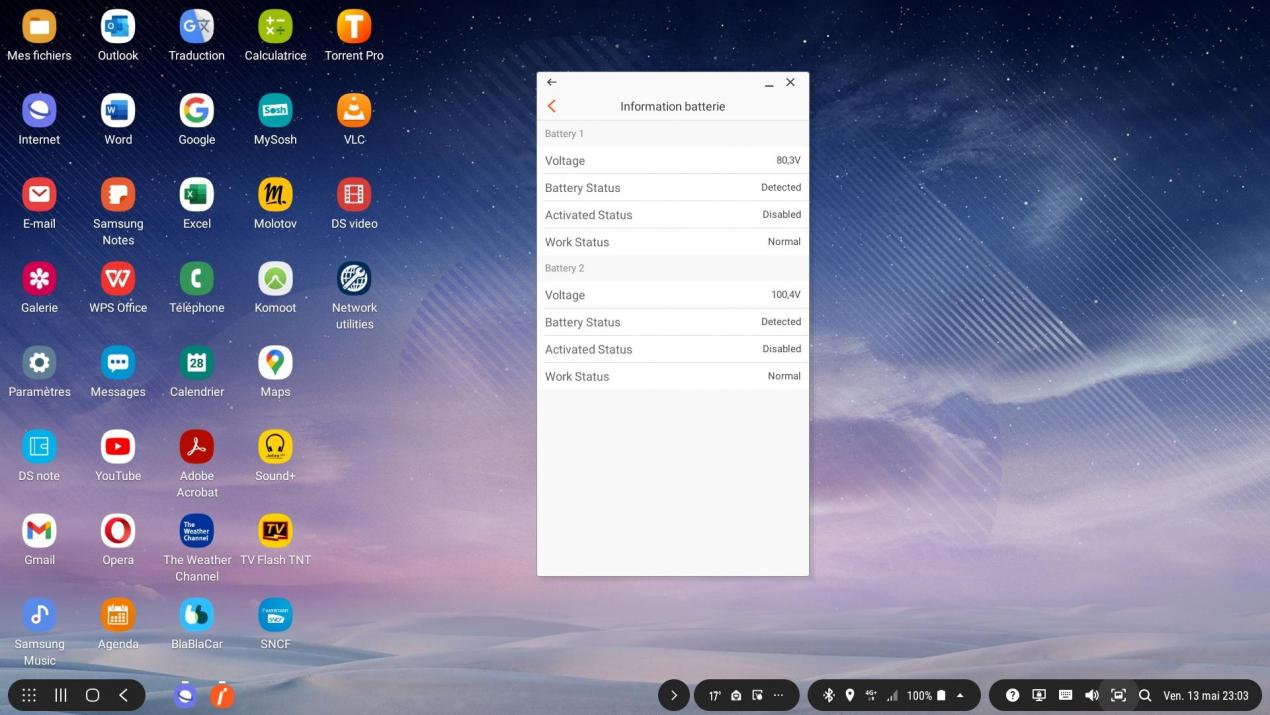This screenshot has width=1270, height=715.
Task: Launch WPS Office
Action: (118, 278)
